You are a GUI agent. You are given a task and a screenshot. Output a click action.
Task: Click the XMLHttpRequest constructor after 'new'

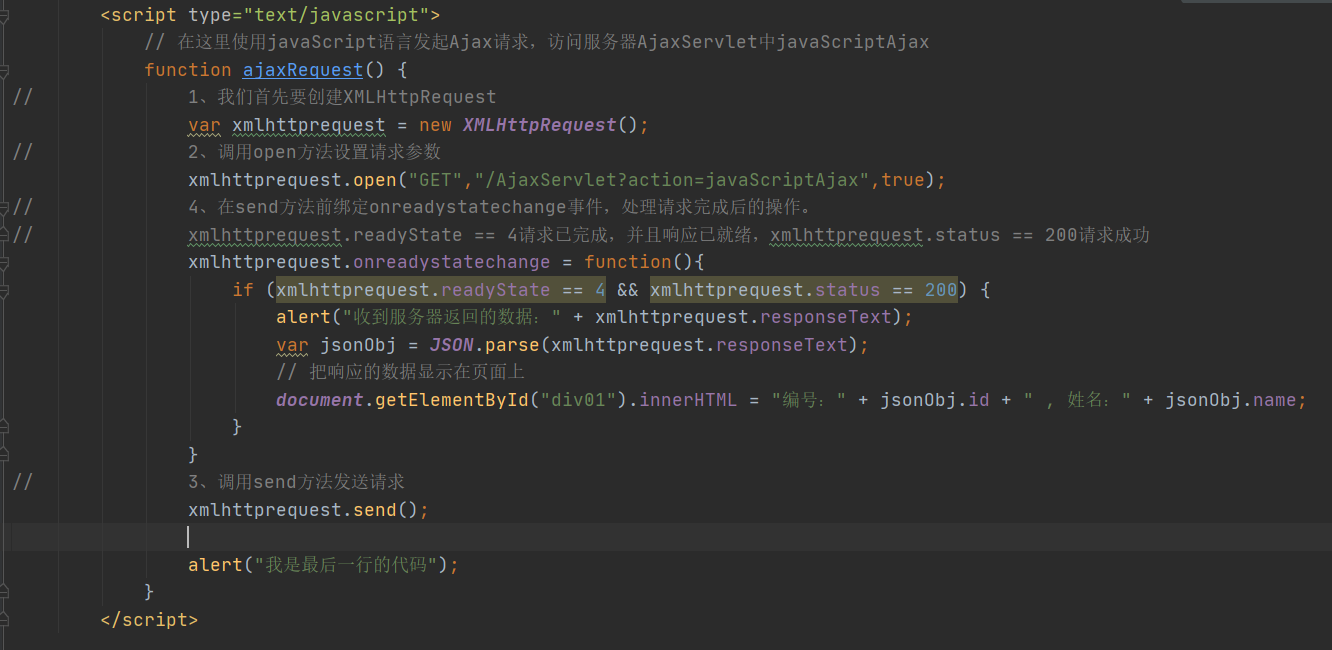pyautogui.click(x=539, y=125)
